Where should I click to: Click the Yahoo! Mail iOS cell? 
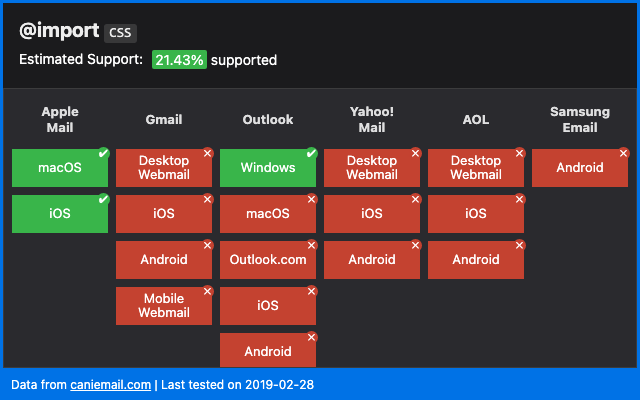[372, 214]
